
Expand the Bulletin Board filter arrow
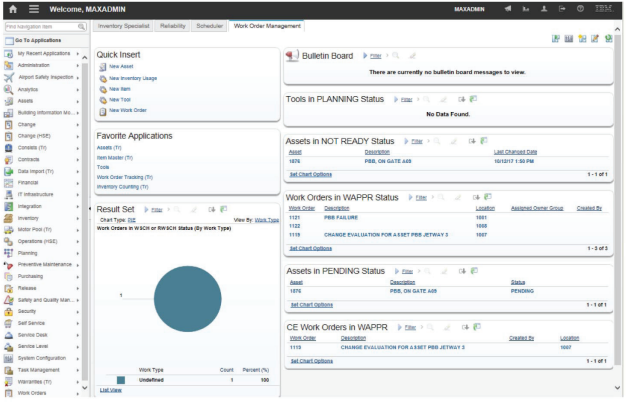(x=365, y=56)
